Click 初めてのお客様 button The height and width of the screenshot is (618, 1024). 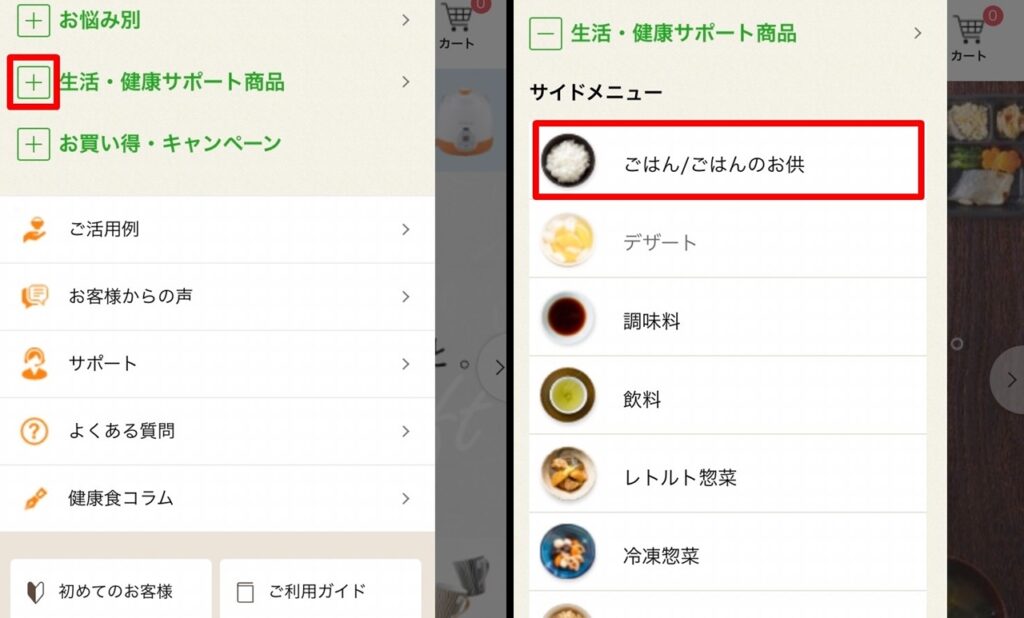point(111,589)
